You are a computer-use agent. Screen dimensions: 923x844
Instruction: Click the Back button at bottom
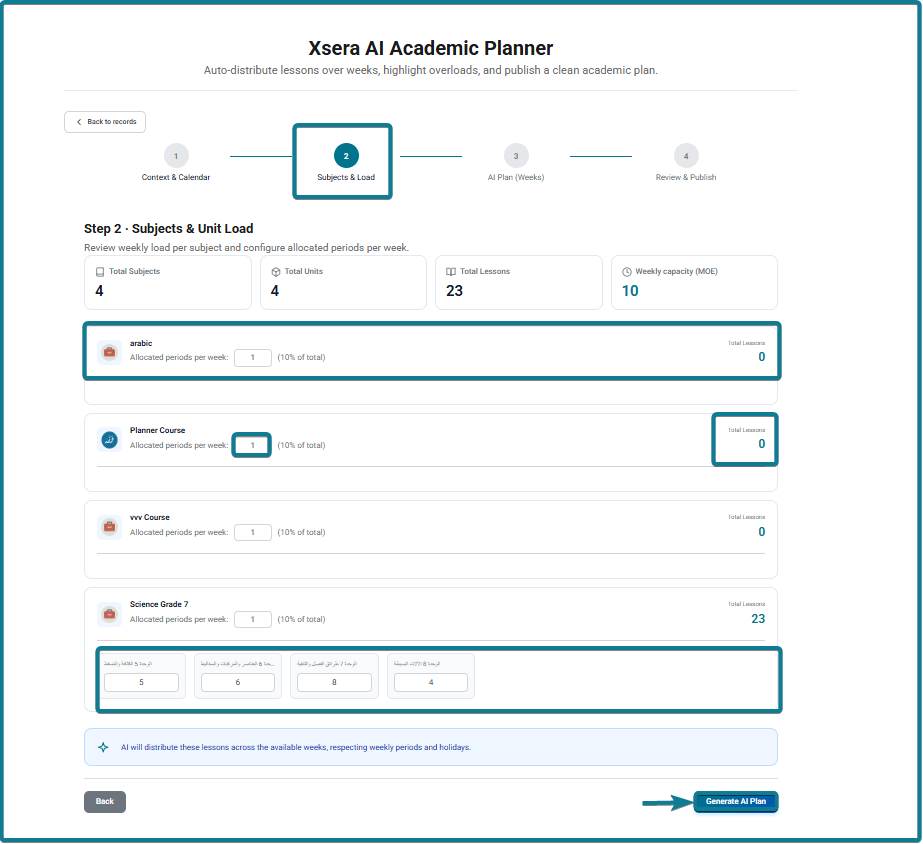coord(105,802)
